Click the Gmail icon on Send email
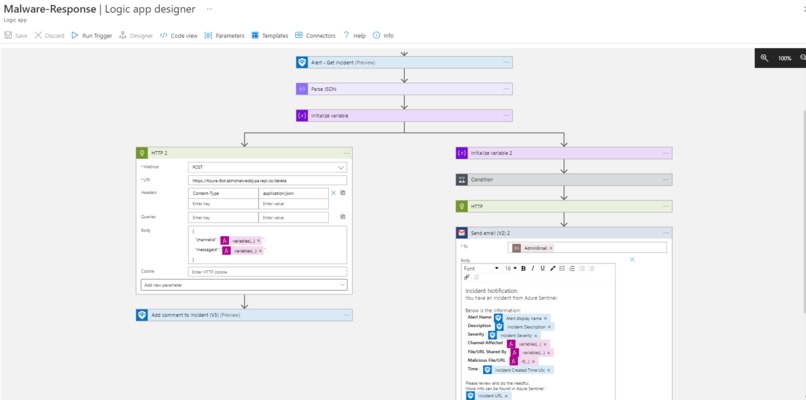This screenshot has height=400, width=806. coord(462,233)
